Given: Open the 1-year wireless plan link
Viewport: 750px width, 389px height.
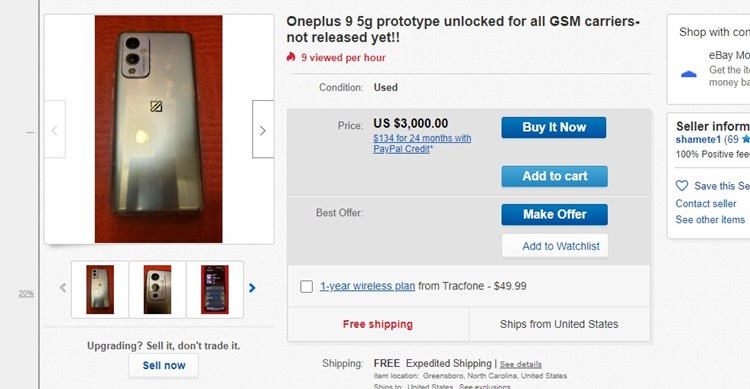Looking at the screenshot, I should 367,286.
